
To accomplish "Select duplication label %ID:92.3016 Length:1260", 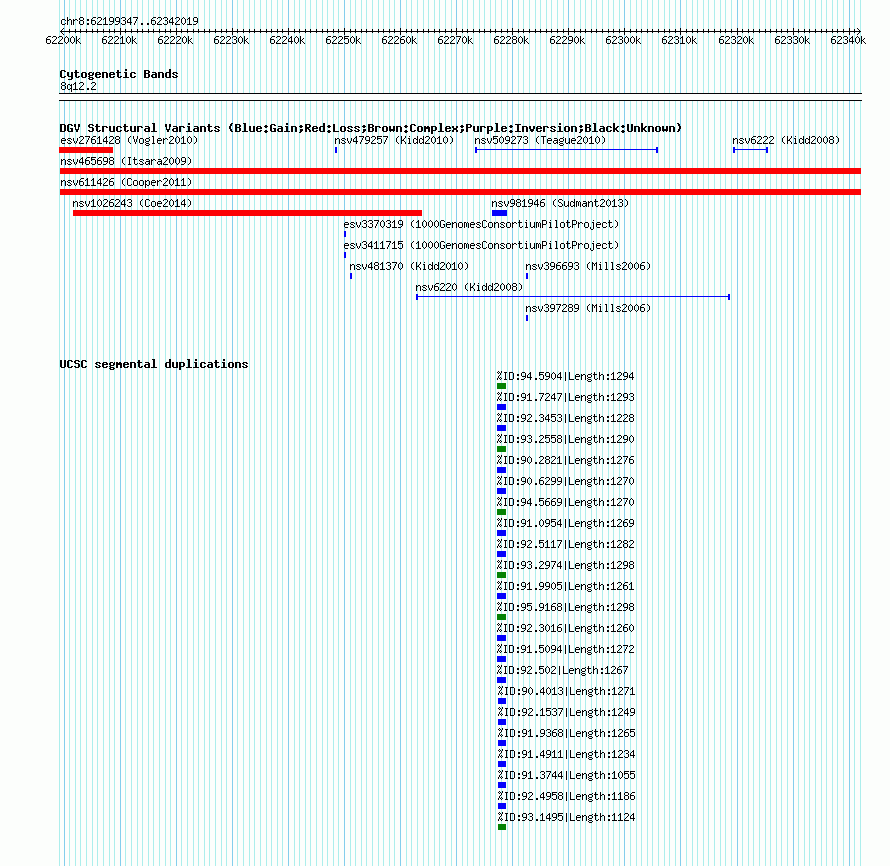I will click(x=565, y=628).
